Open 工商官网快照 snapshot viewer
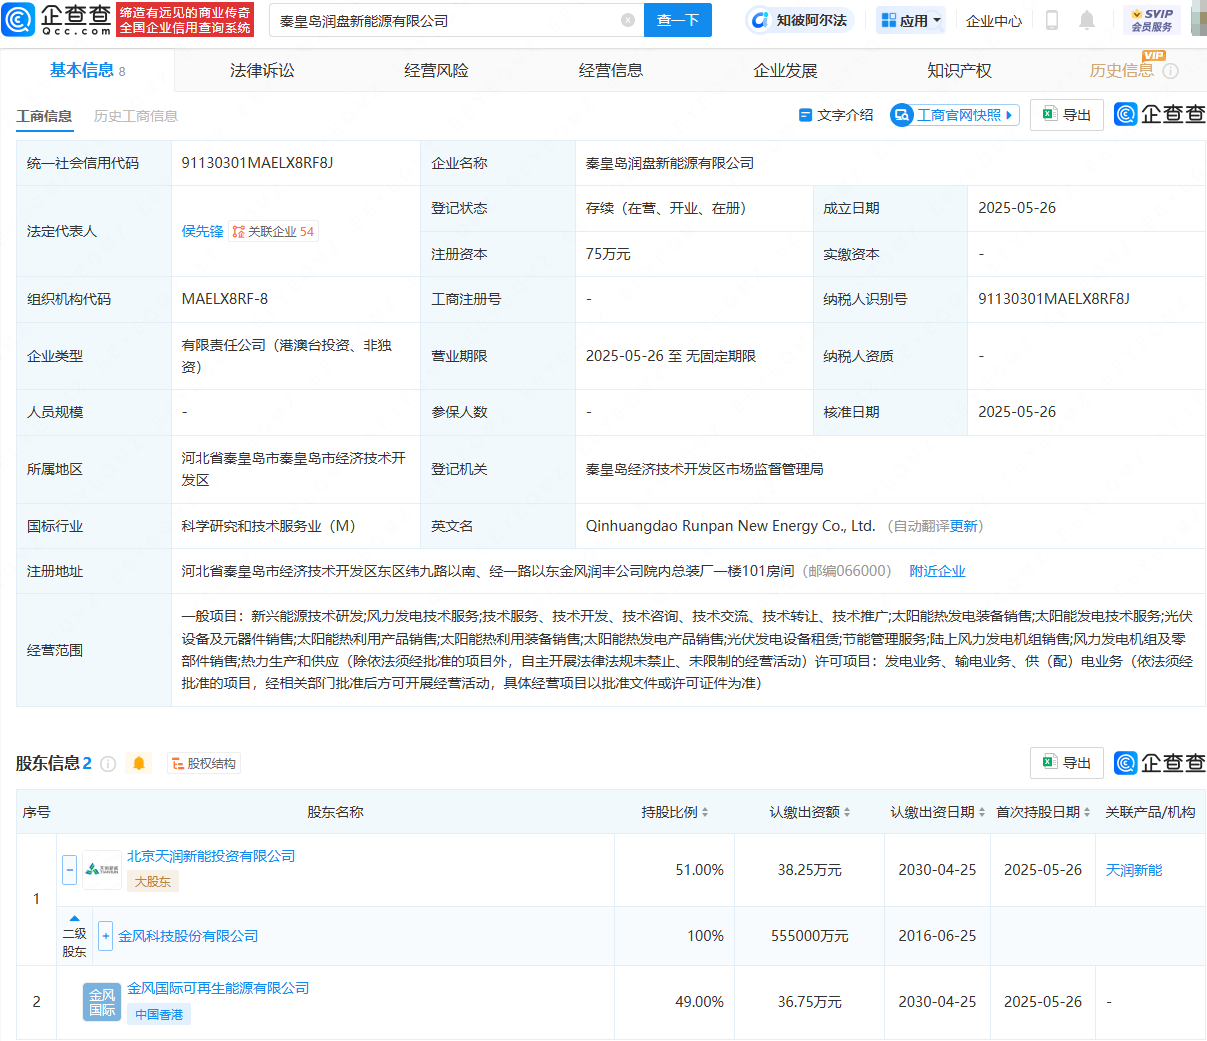 click(952, 114)
